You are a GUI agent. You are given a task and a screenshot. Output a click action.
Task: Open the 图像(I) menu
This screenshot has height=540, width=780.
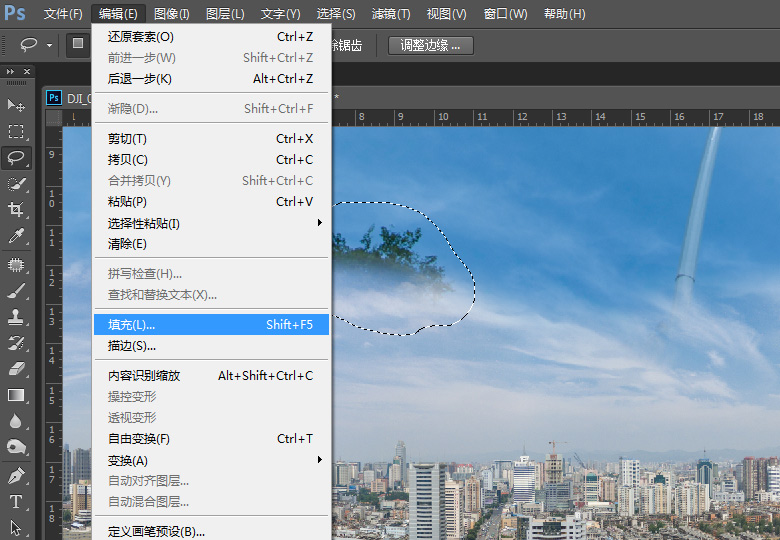click(x=172, y=14)
